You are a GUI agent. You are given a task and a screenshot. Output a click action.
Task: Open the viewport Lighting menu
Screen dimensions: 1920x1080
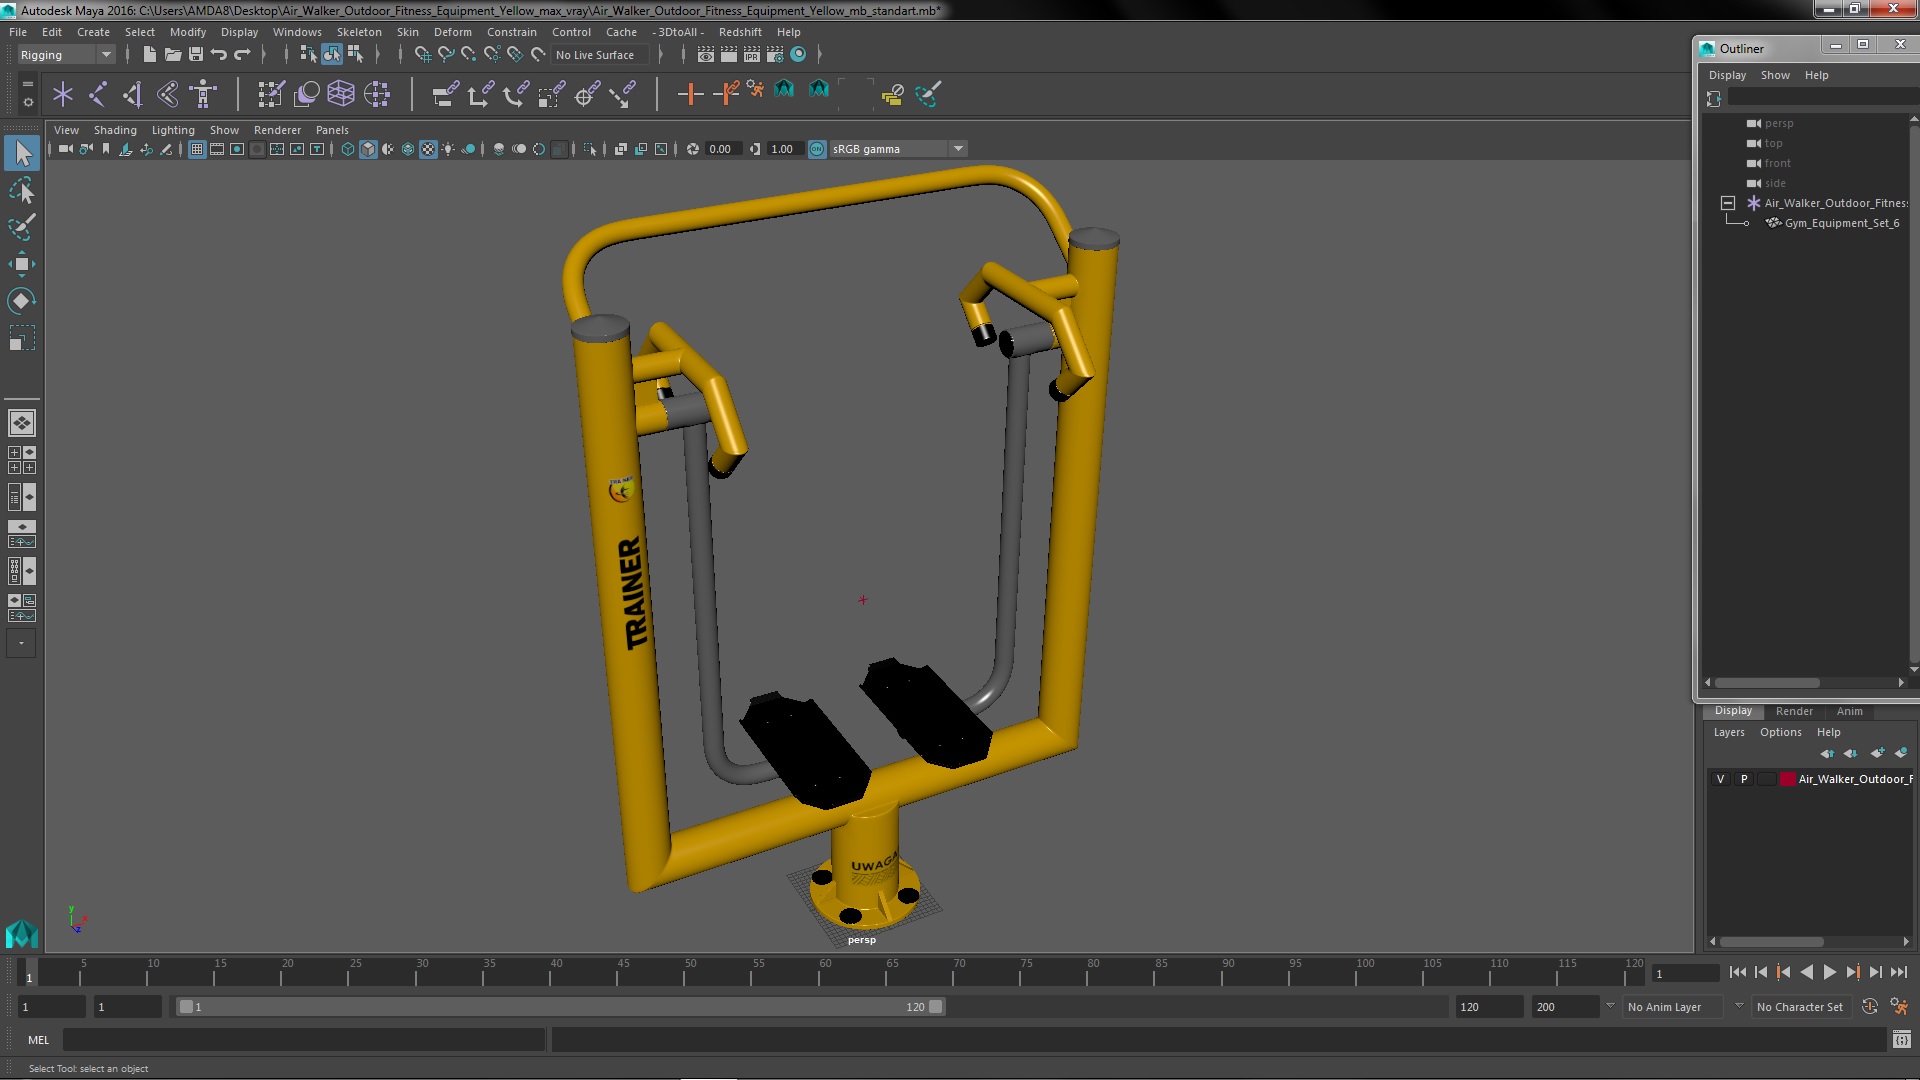pos(173,130)
